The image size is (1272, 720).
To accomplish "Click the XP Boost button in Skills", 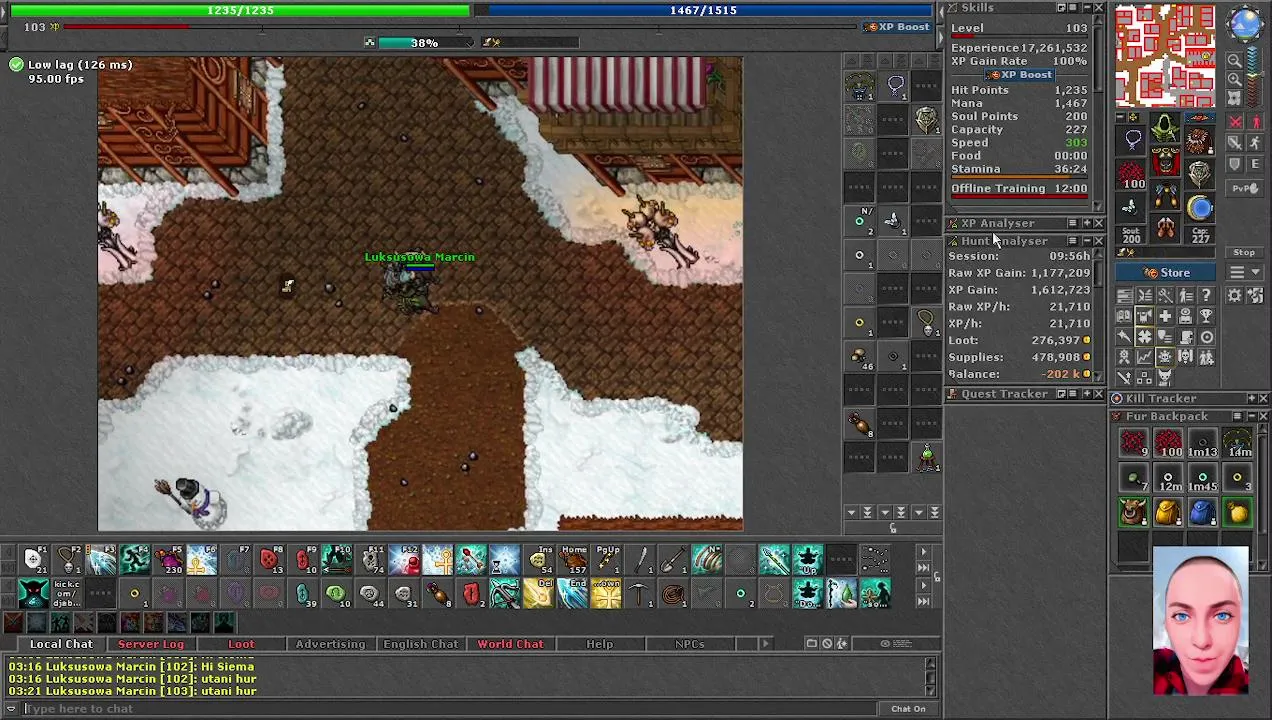I will pyautogui.click(x=1019, y=75).
